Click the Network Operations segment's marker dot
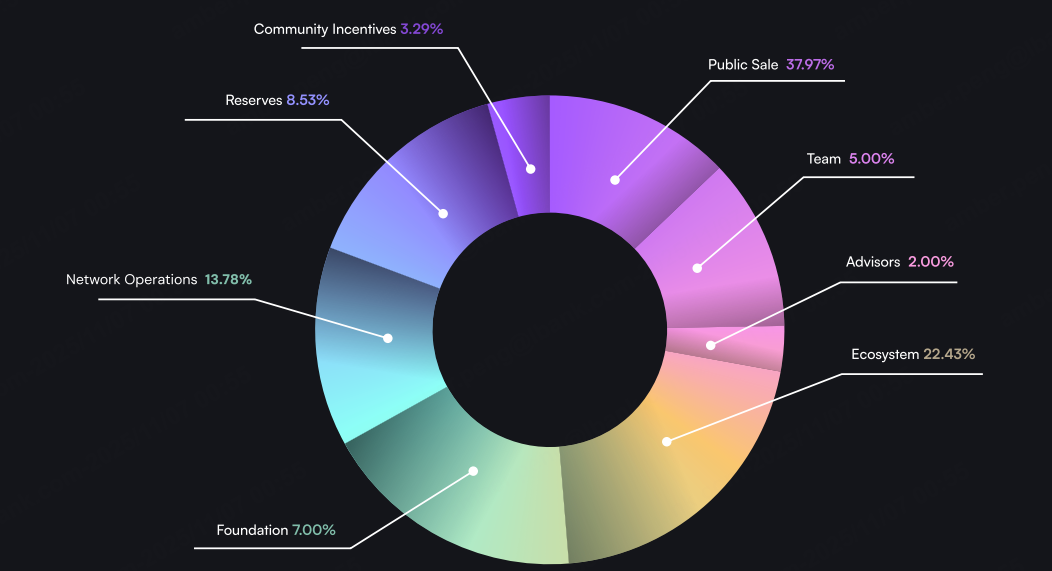1052x571 pixels. click(x=388, y=338)
